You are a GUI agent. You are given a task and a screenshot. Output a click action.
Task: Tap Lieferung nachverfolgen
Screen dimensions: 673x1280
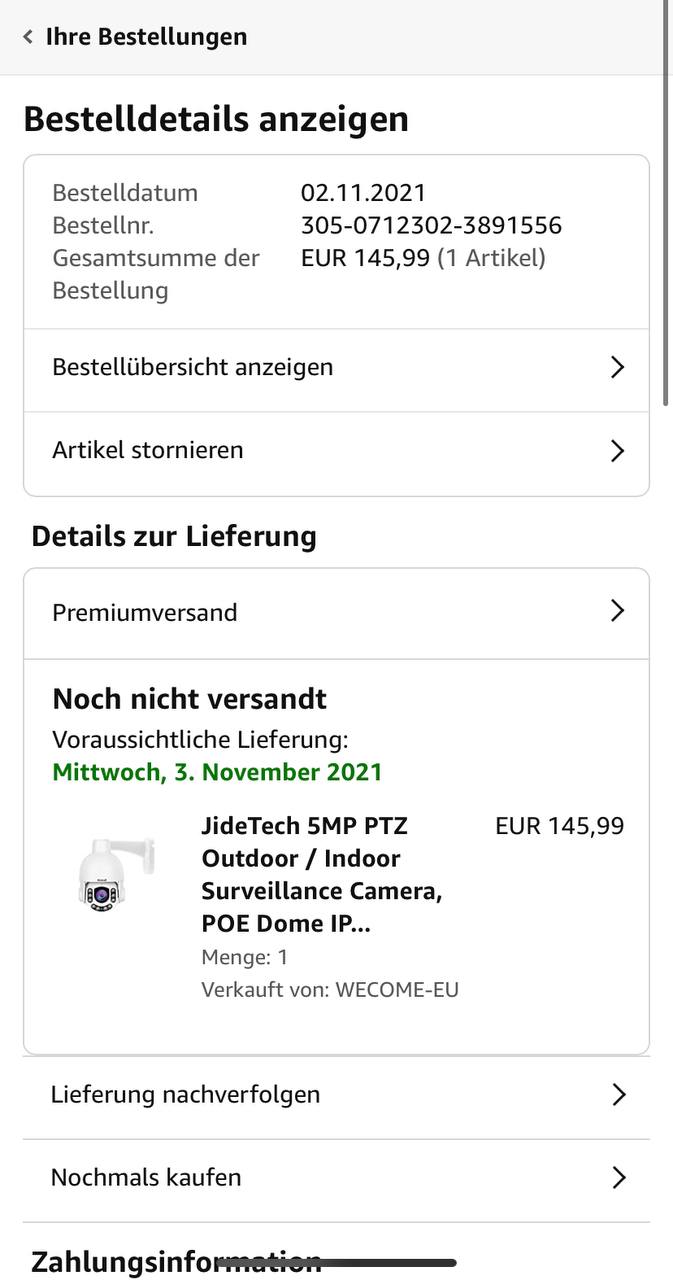point(186,1094)
